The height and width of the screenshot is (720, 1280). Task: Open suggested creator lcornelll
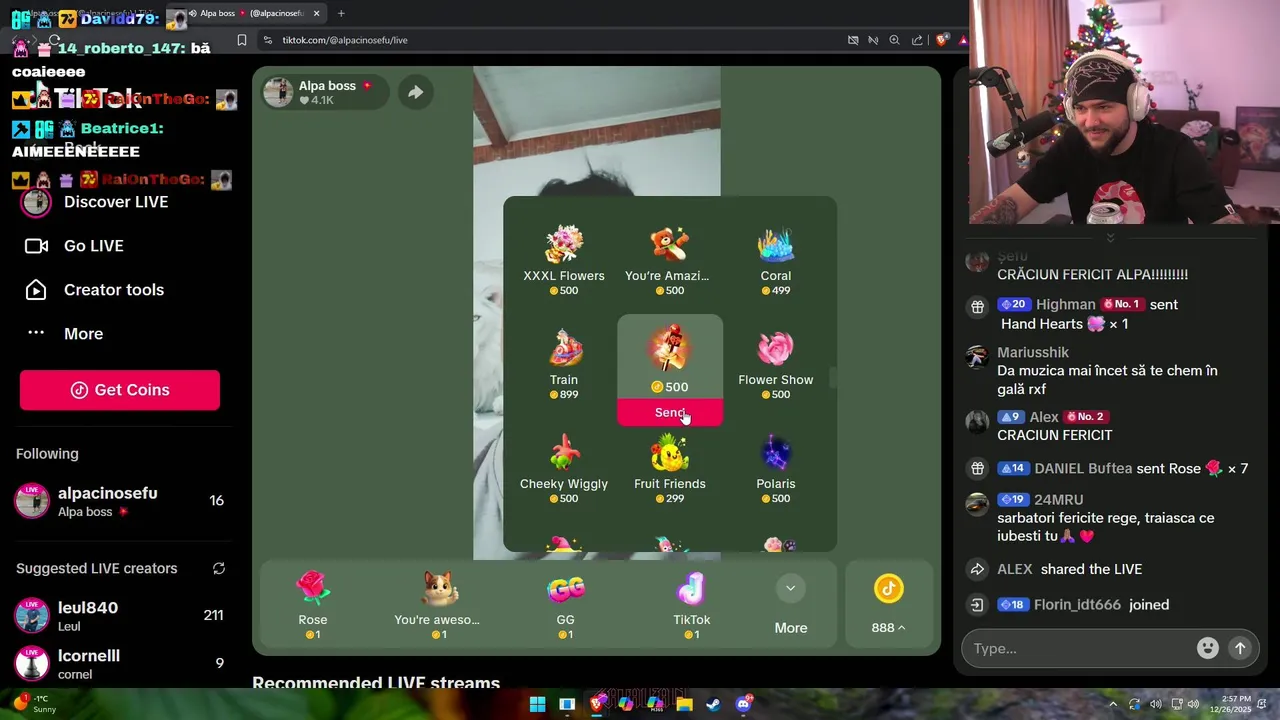120,663
